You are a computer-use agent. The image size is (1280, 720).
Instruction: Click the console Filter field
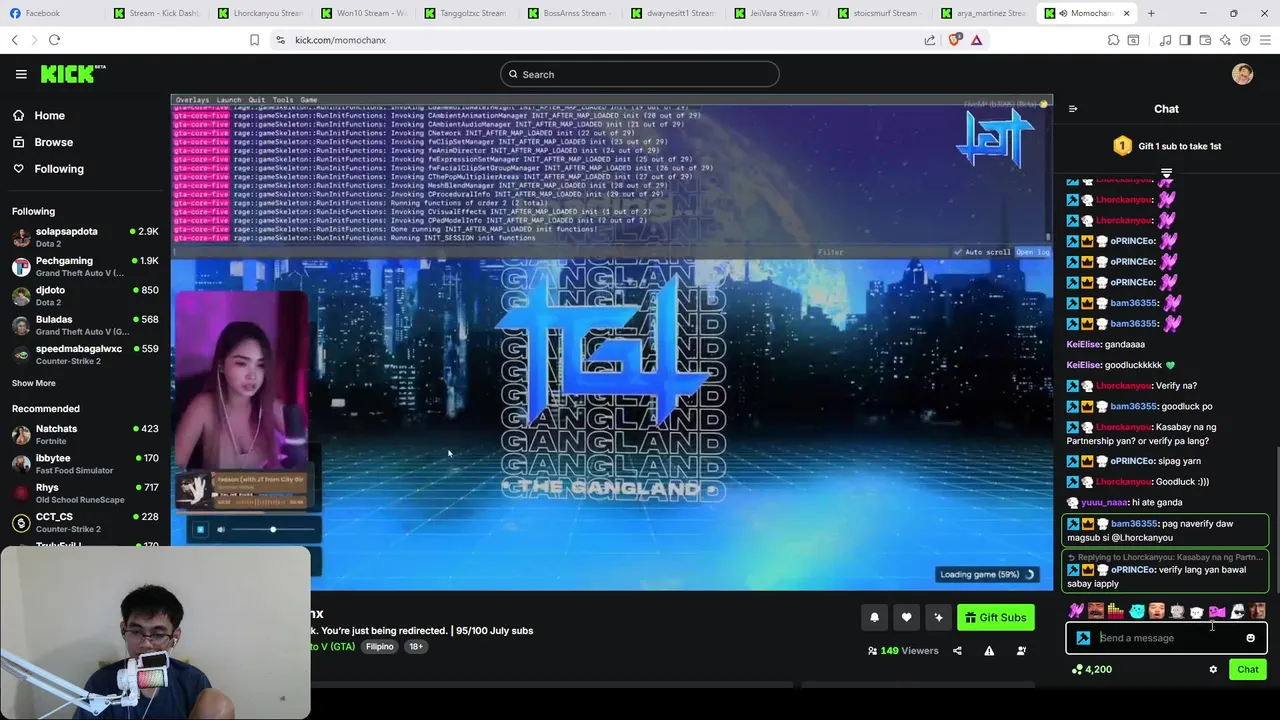click(x=880, y=252)
